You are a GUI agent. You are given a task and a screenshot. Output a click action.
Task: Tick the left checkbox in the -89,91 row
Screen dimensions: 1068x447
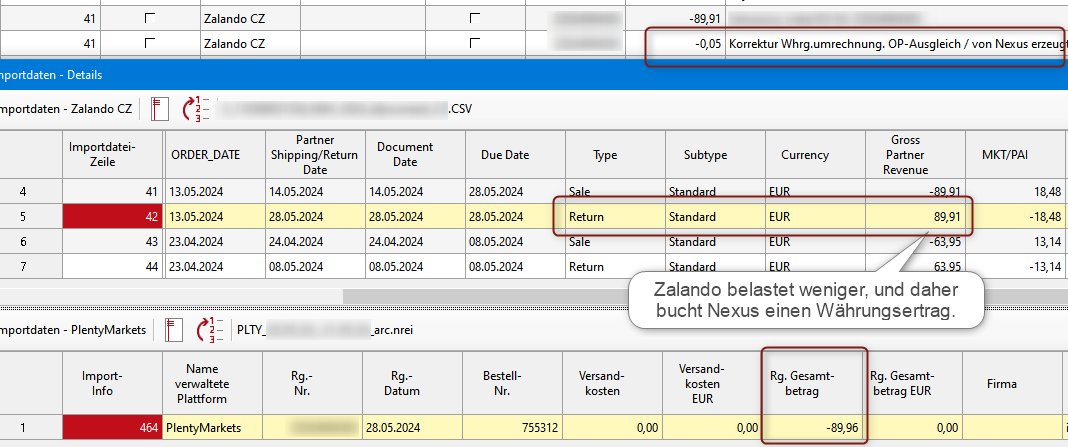[x=150, y=18]
